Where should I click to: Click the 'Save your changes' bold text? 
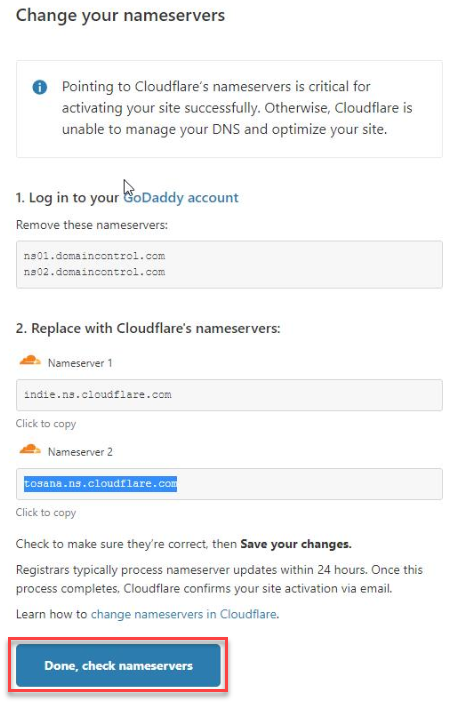296,544
